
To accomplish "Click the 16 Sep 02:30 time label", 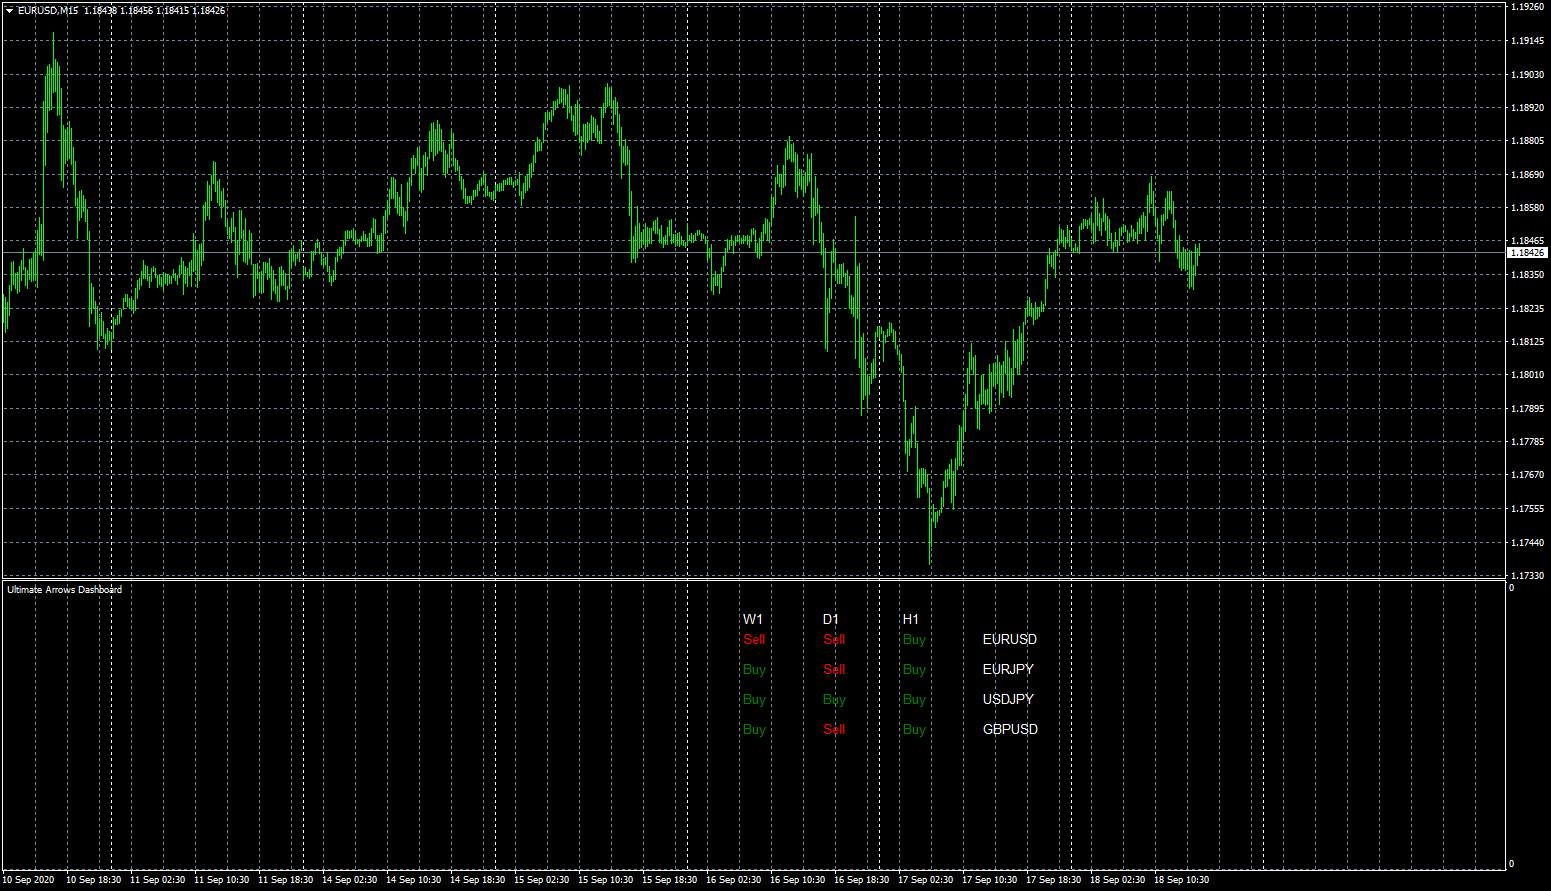I will point(734,880).
